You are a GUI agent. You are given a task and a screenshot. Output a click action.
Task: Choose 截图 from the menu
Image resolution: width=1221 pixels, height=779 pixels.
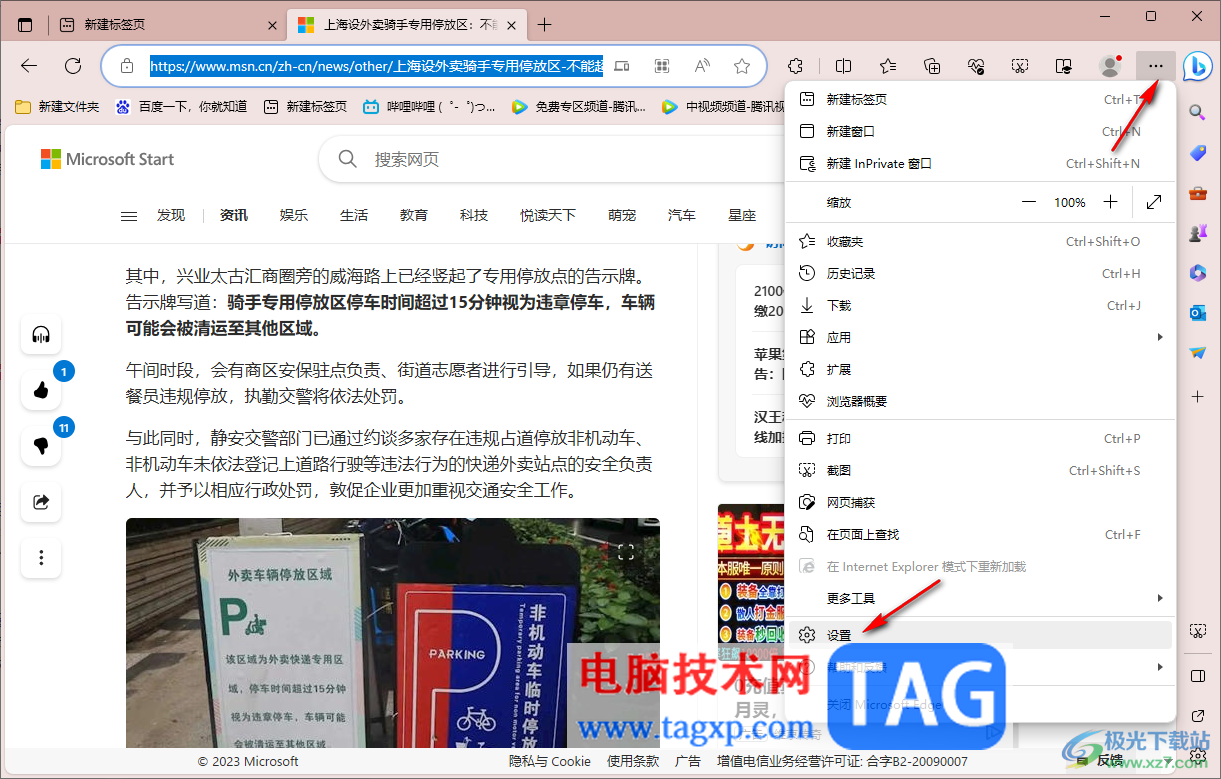point(981,470)
